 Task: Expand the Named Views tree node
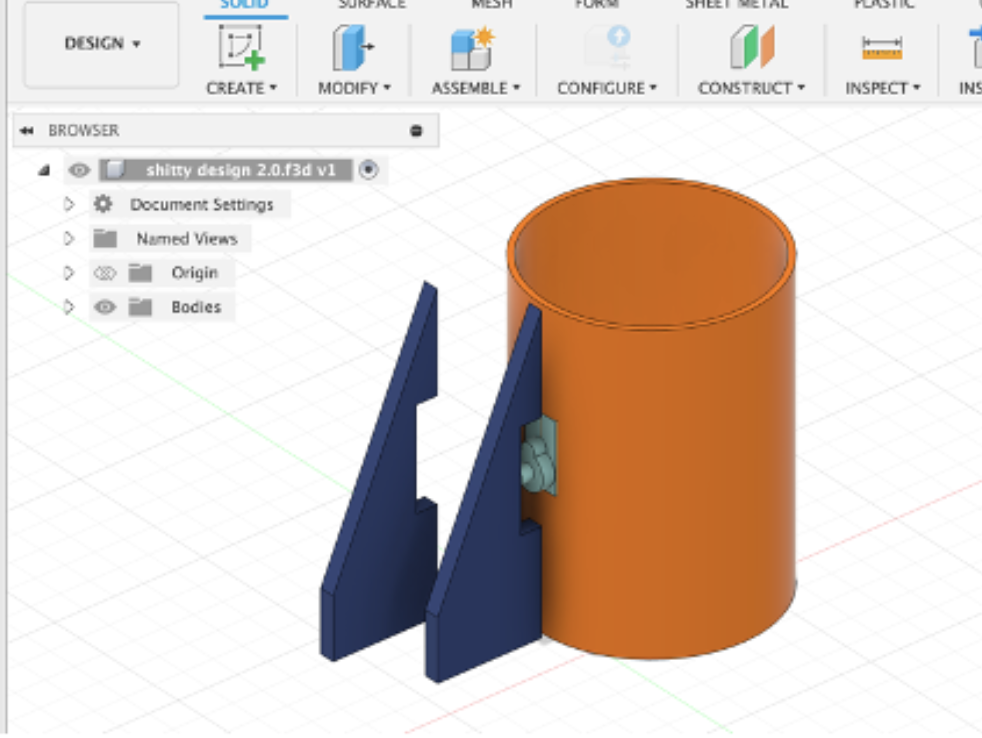(69, 239)
